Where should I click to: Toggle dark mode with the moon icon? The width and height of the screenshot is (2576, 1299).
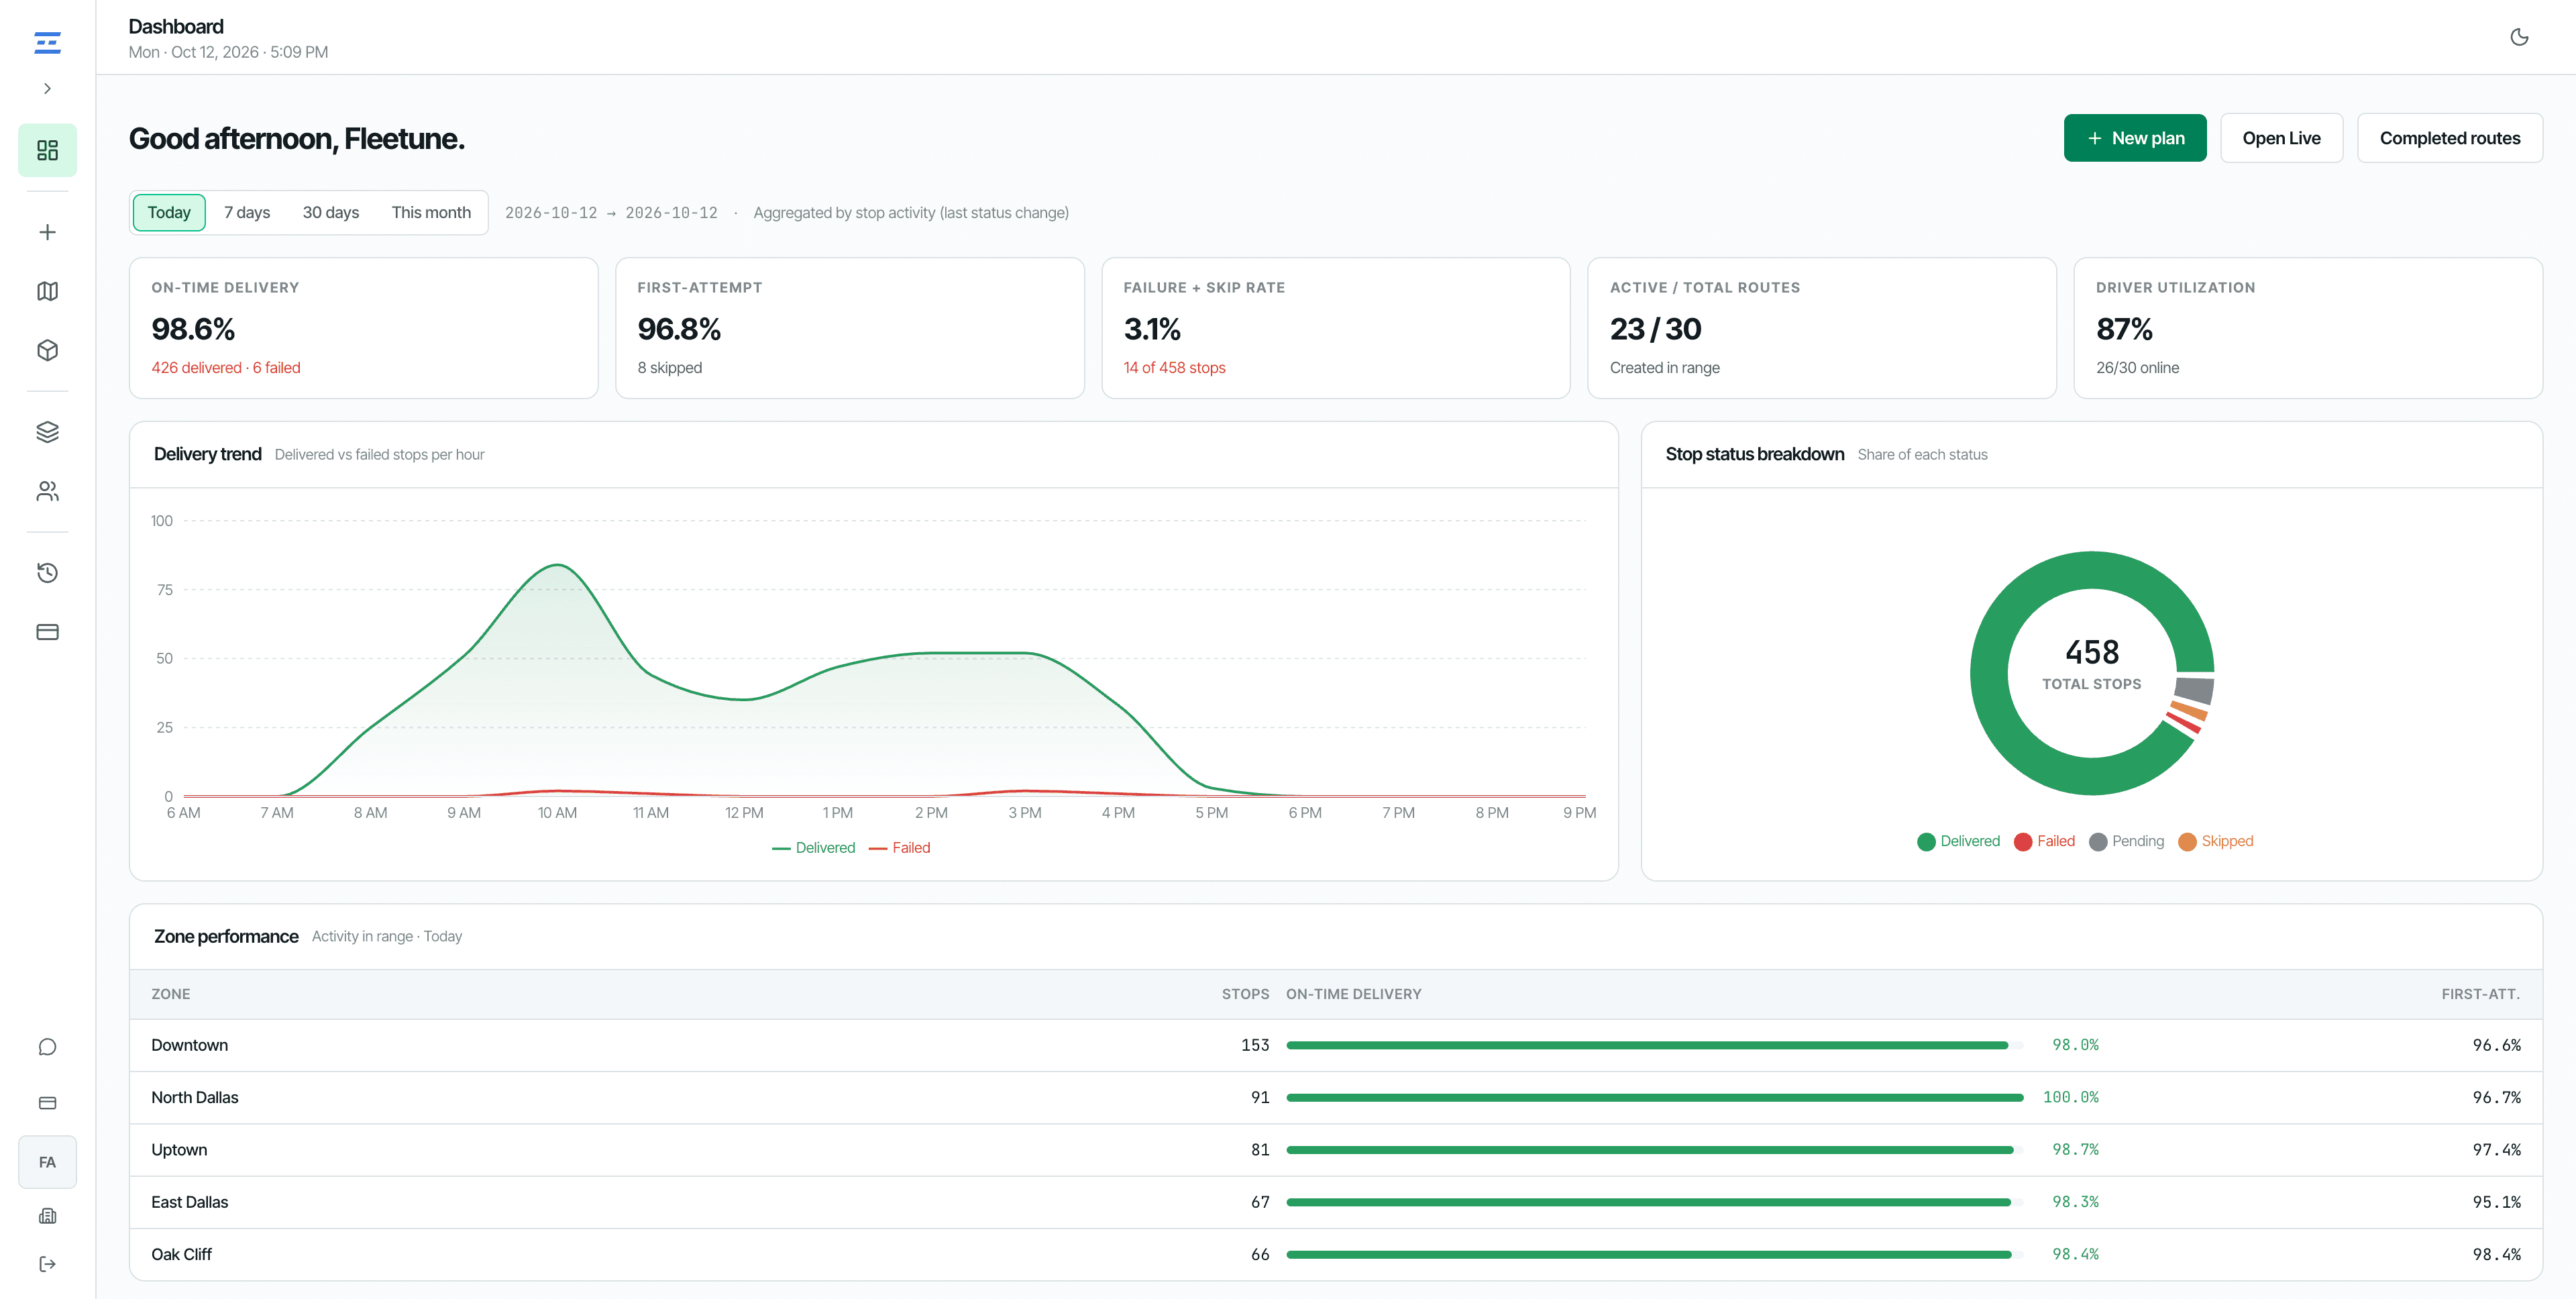tap(2519, 37)
